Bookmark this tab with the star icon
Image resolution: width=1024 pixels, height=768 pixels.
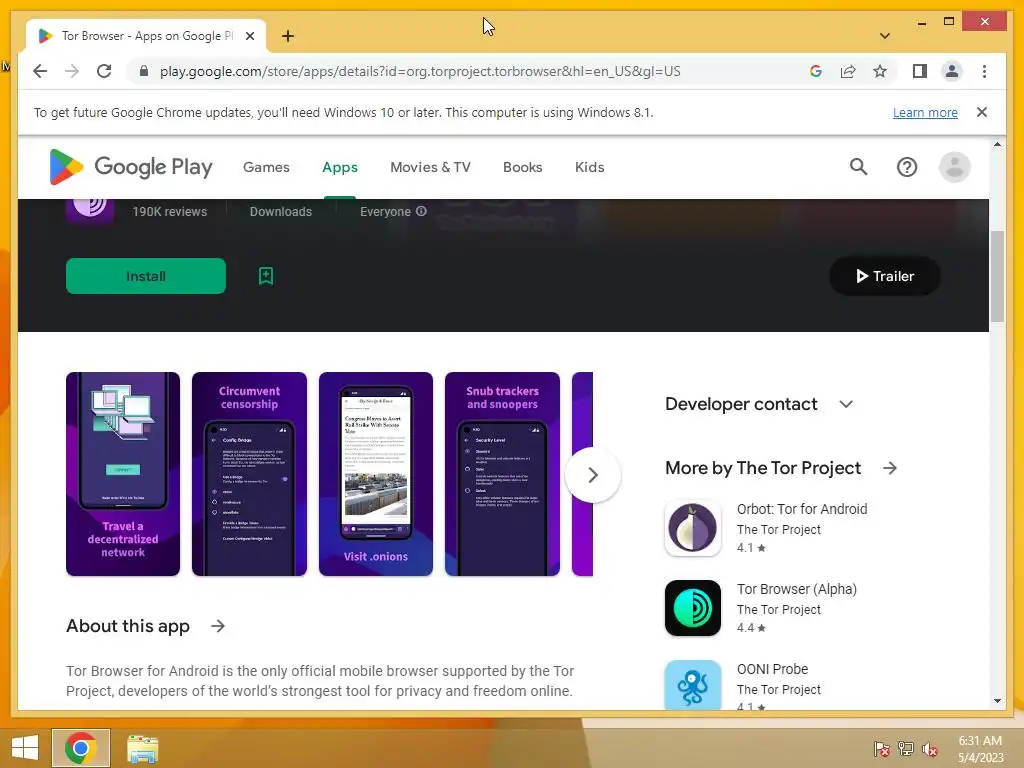point(880,71)
